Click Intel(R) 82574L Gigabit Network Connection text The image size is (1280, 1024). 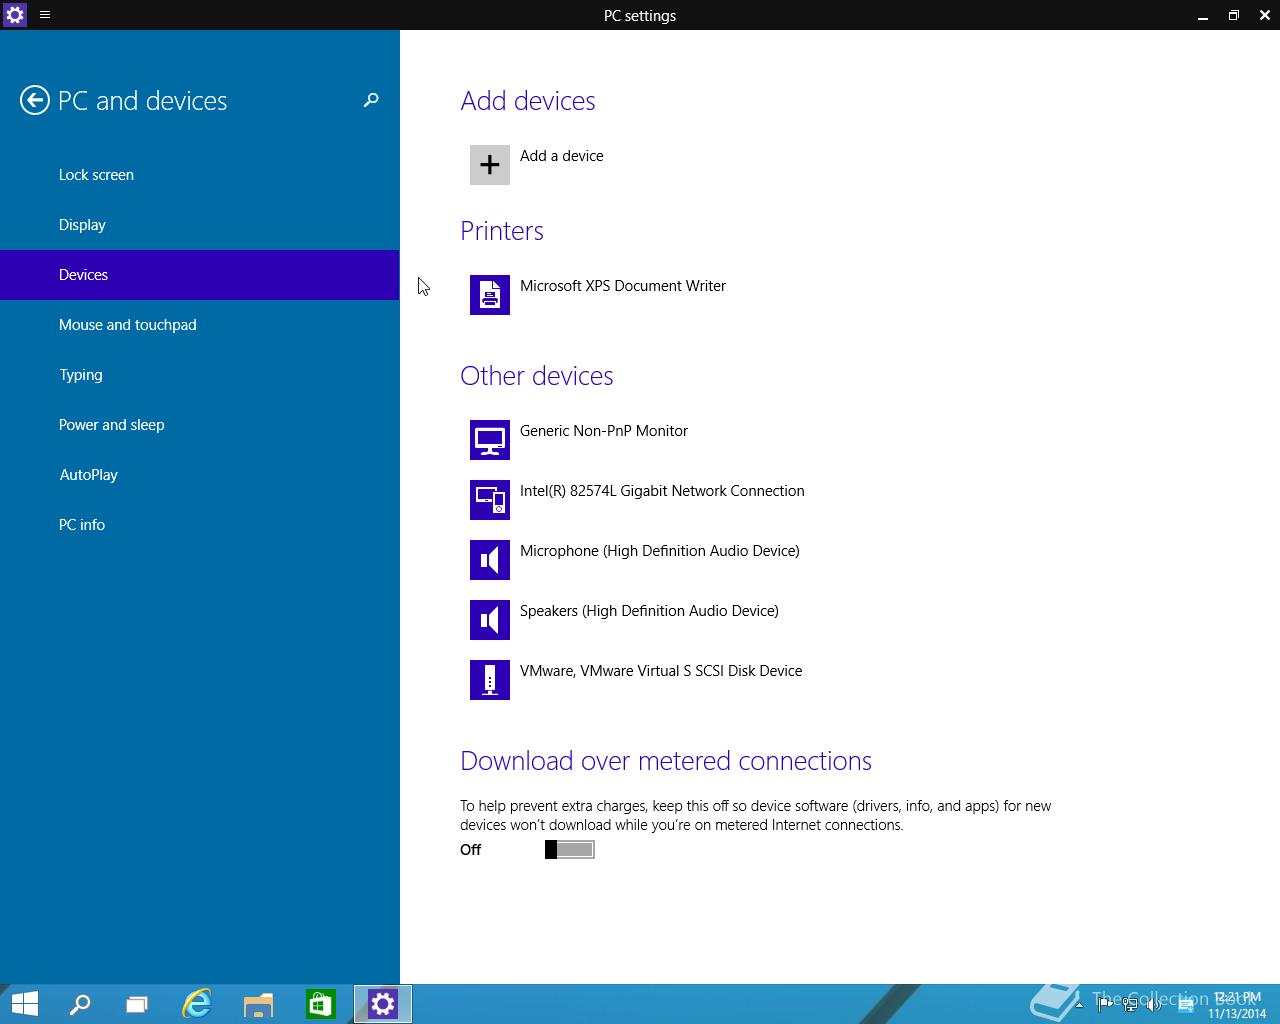[x=662, y=491]
